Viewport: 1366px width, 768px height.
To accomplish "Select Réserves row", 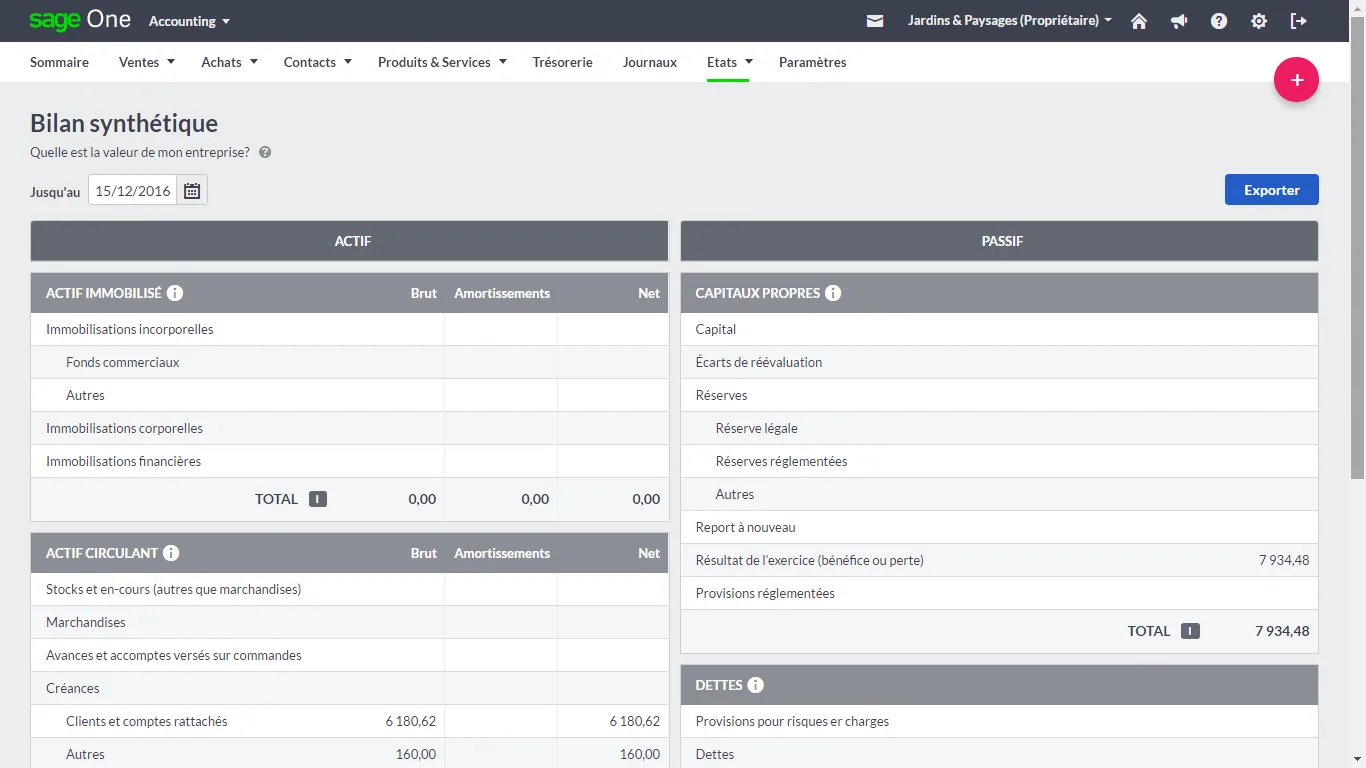I will click(x=999, y=395).
